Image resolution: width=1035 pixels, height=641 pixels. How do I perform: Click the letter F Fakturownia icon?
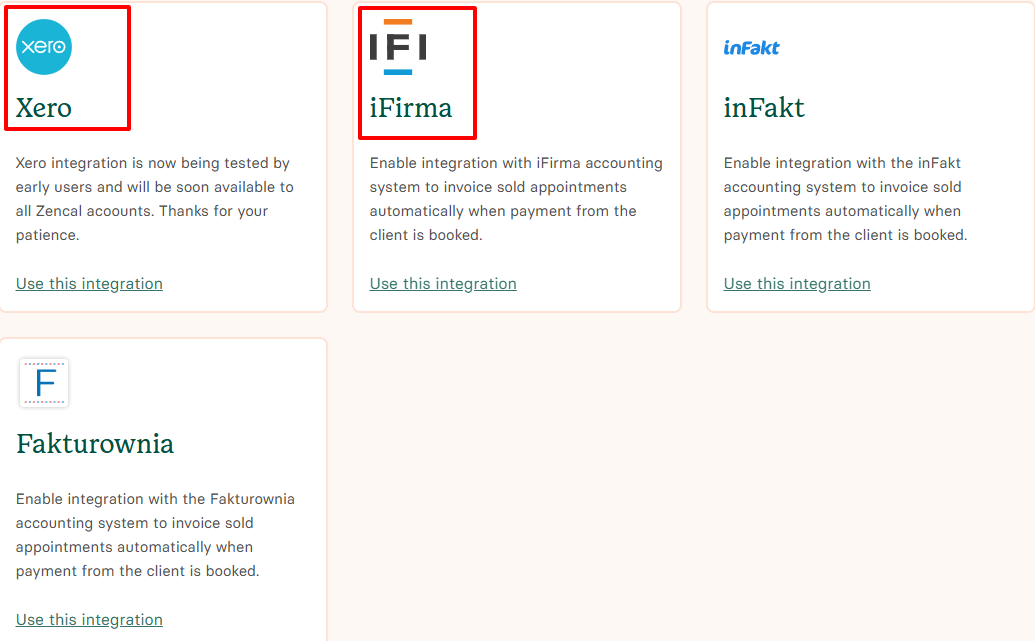pyautogui.click(x=43, y=382)
